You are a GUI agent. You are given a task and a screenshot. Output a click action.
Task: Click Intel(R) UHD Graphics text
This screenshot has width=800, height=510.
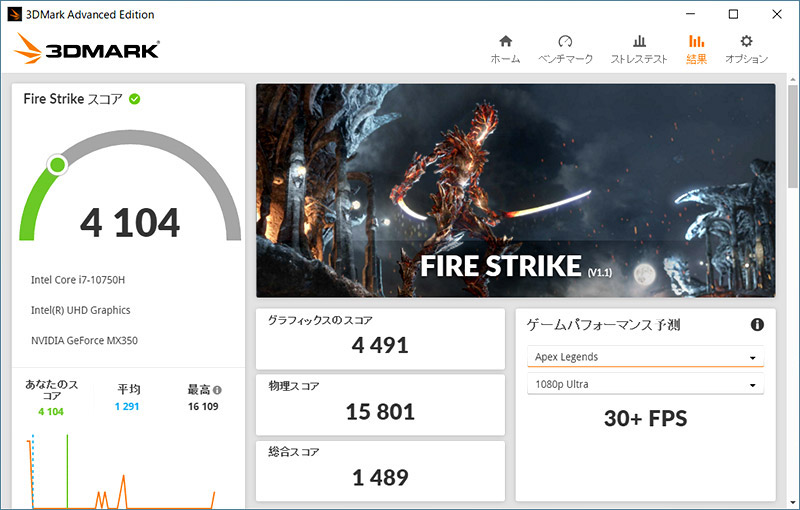[81, 310]
